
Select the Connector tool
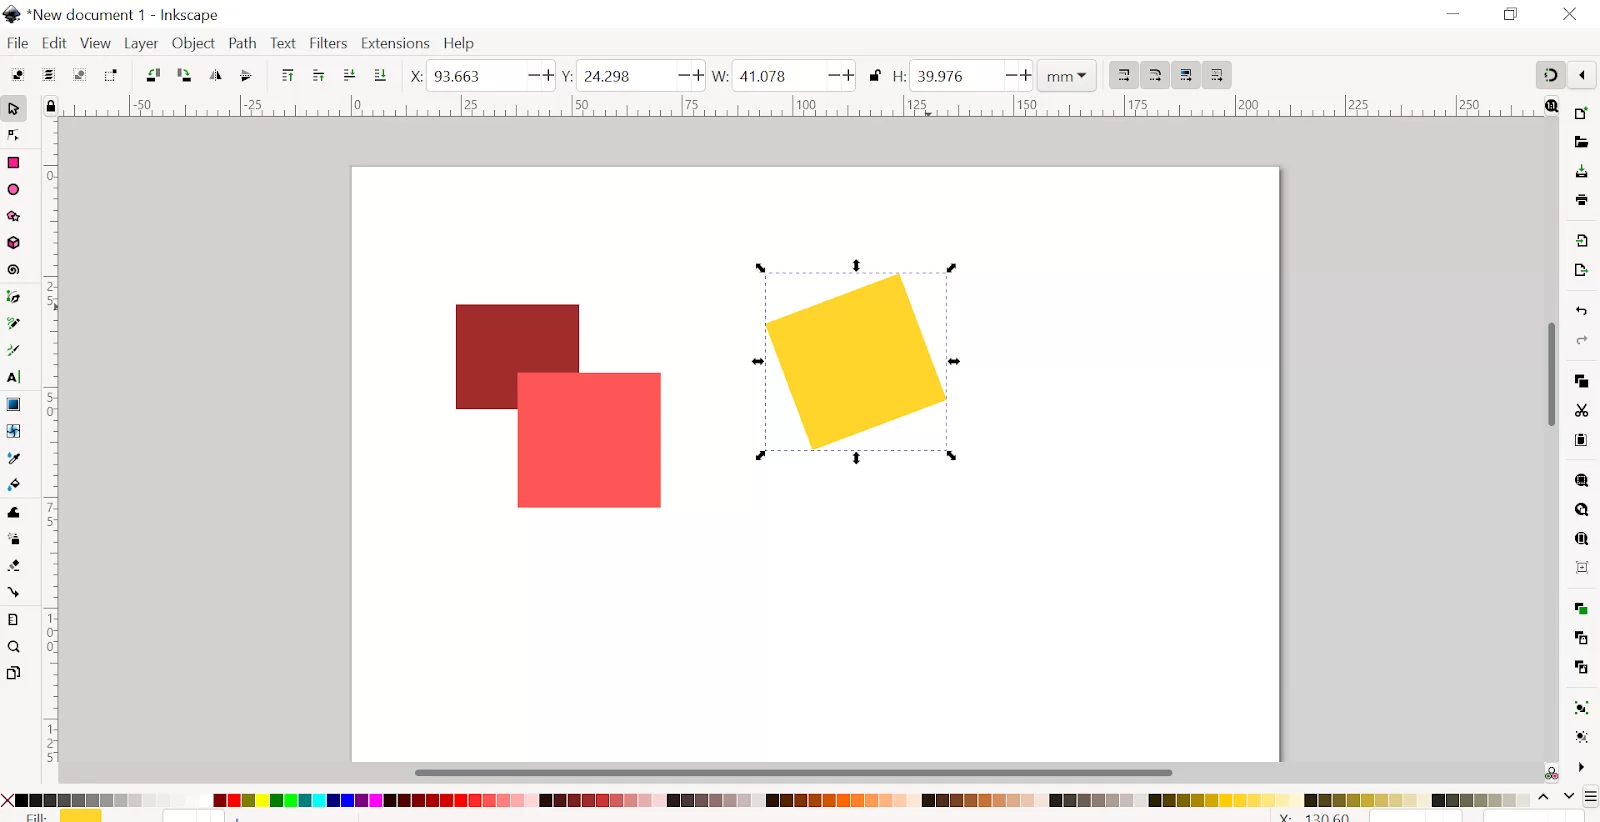[14, 594]
